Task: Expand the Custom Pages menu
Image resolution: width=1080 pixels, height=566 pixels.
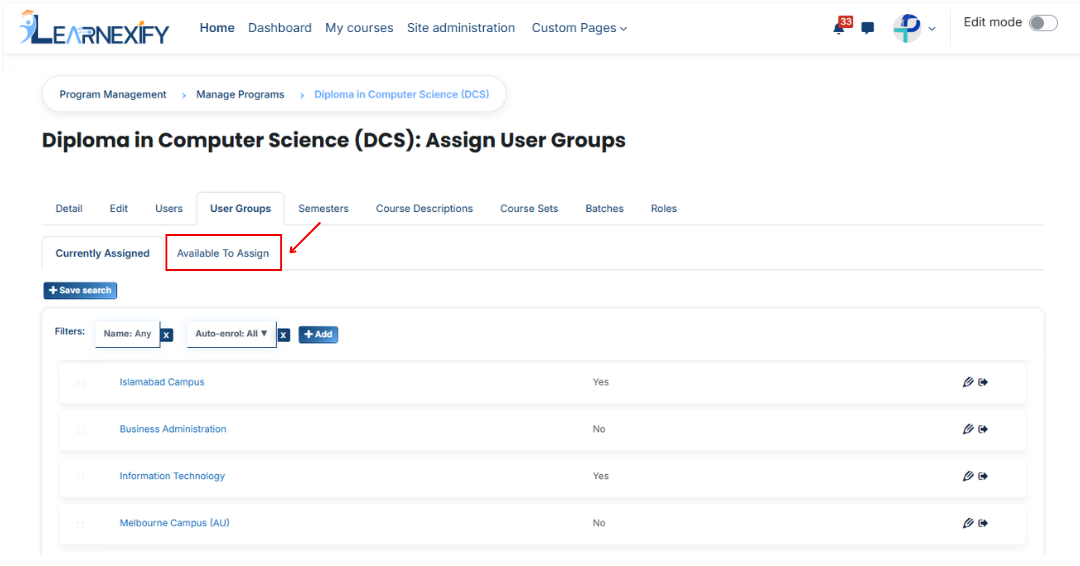Action: (579, 28)
